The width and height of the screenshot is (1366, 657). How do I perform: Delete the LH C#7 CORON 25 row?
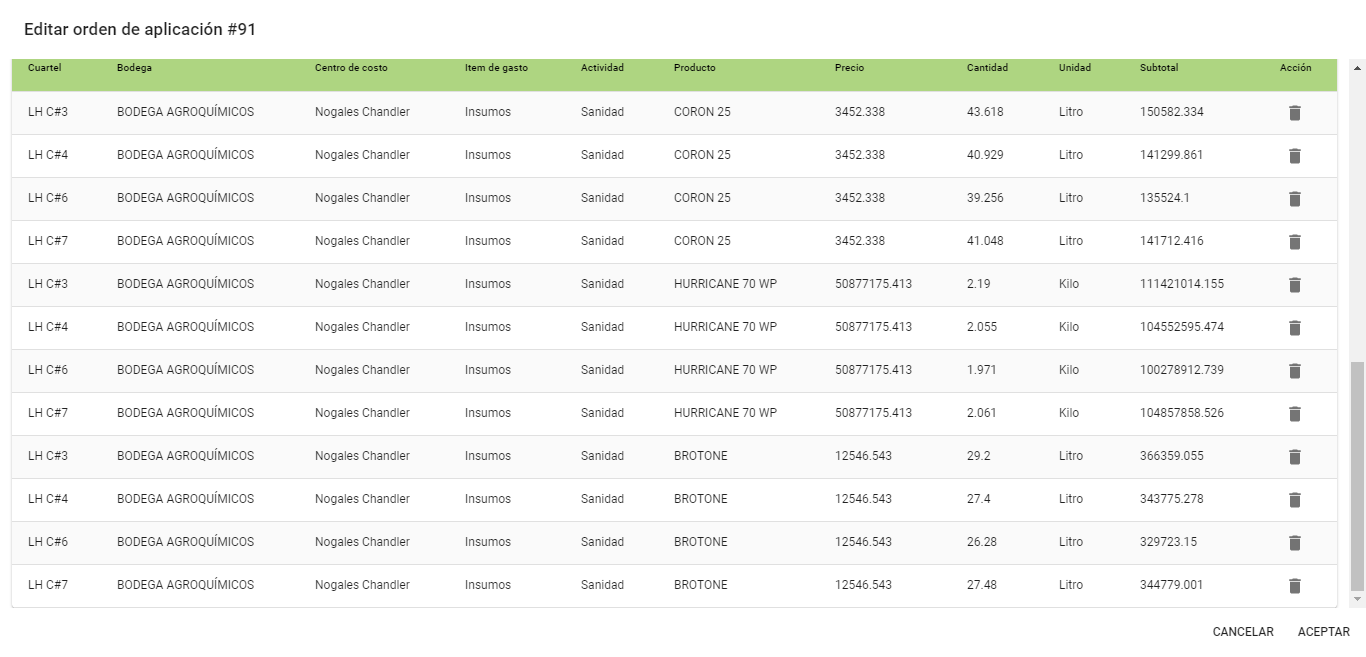(1294, 242)
